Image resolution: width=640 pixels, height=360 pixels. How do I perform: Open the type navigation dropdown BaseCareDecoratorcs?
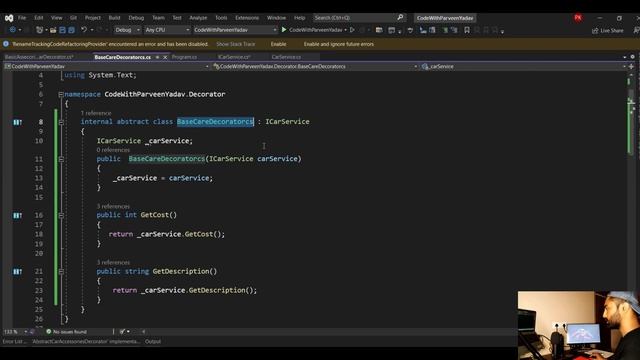[x=315, y=66]
